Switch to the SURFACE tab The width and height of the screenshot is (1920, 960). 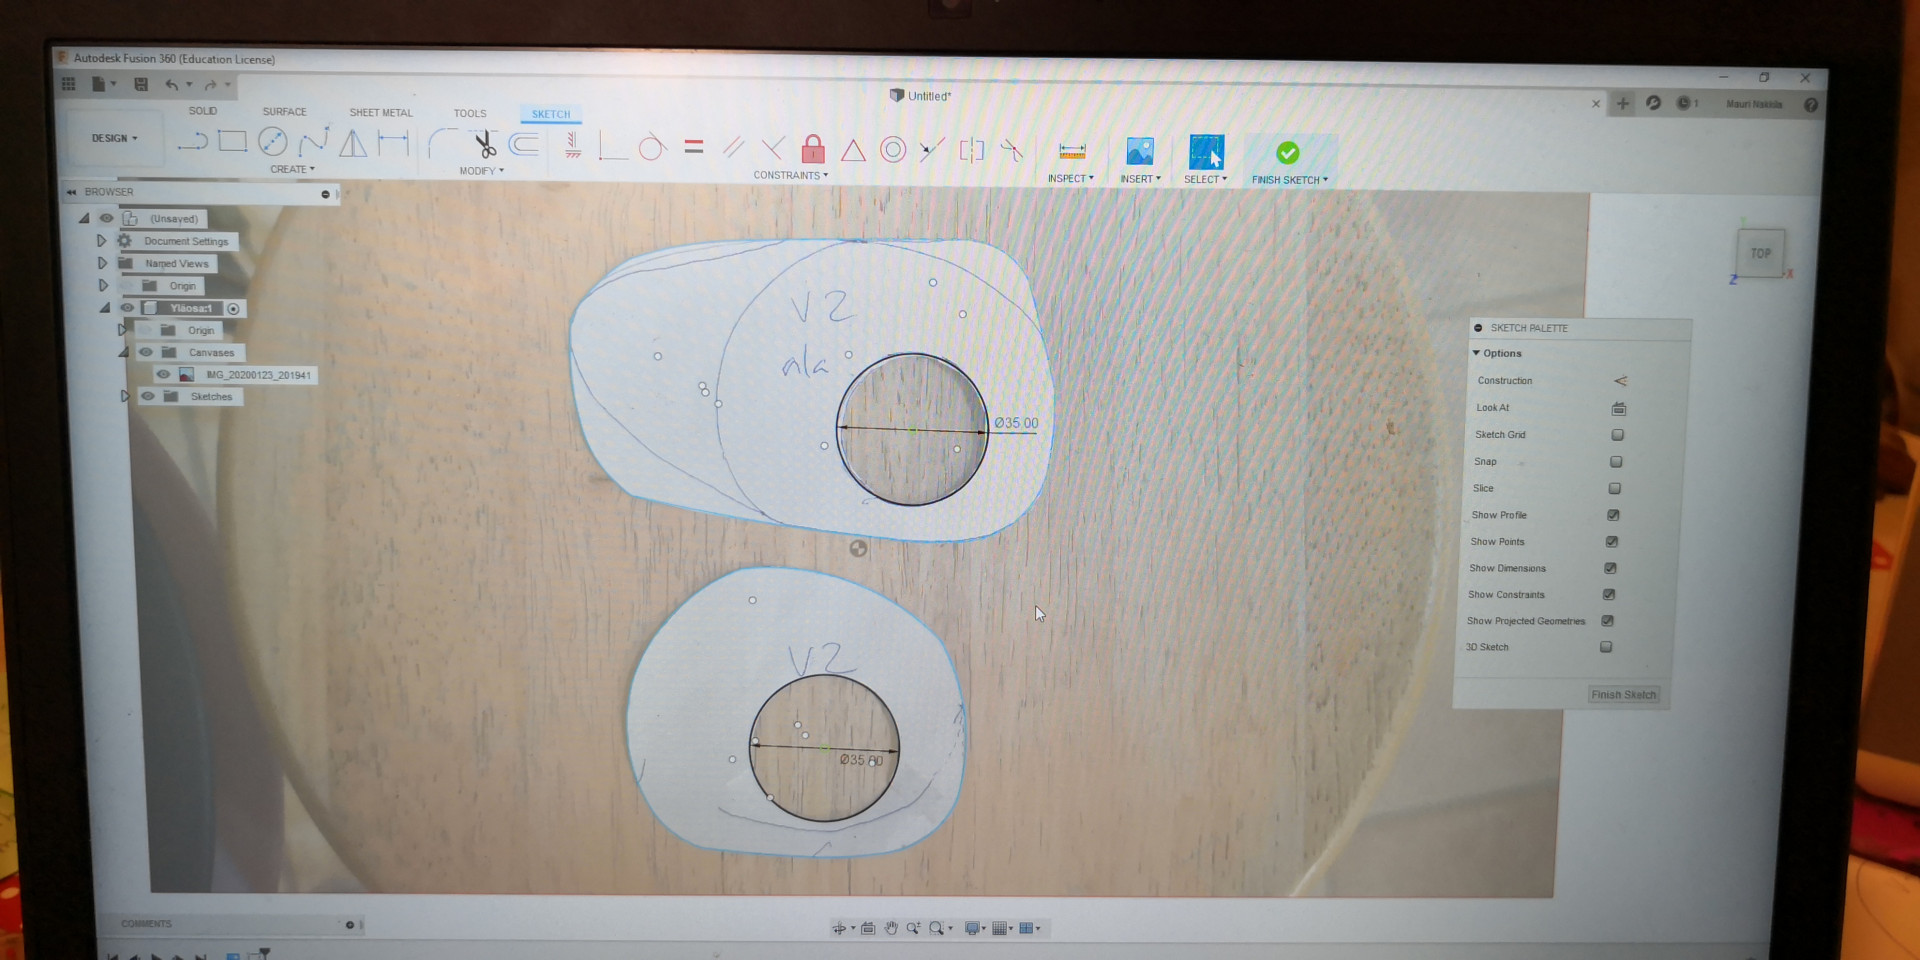click(284, 112)
